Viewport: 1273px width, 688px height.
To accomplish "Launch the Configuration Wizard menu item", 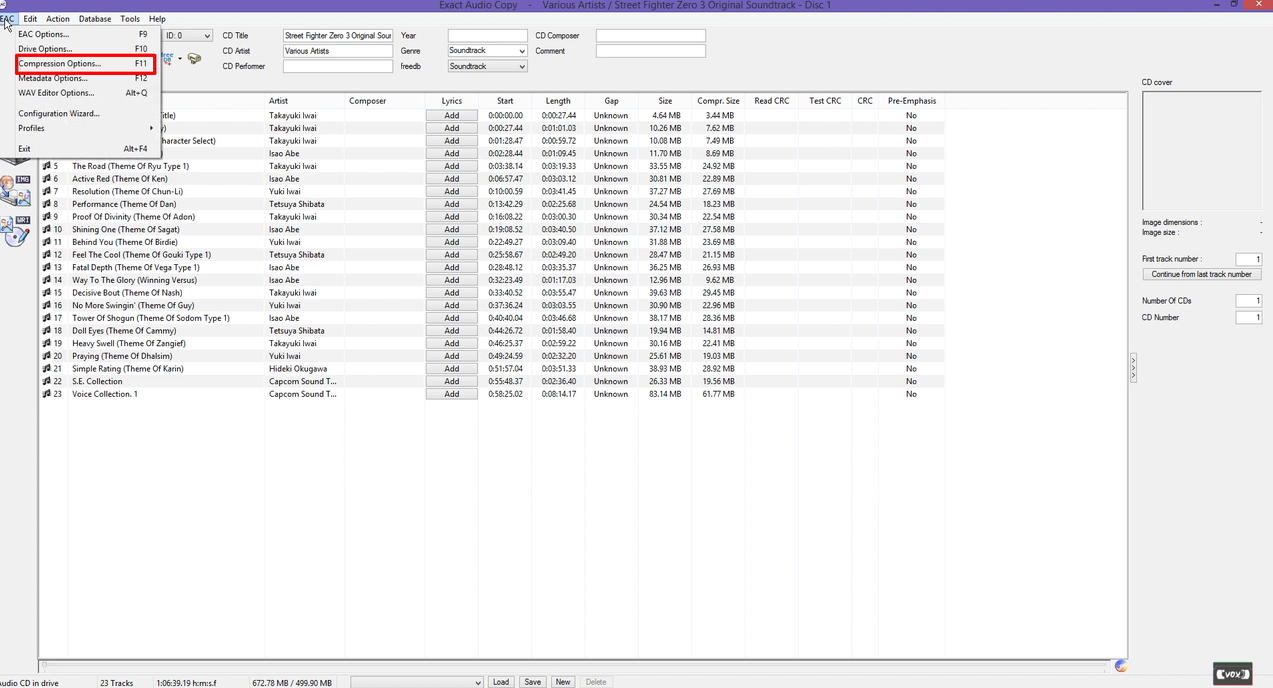I will [84, 114].
